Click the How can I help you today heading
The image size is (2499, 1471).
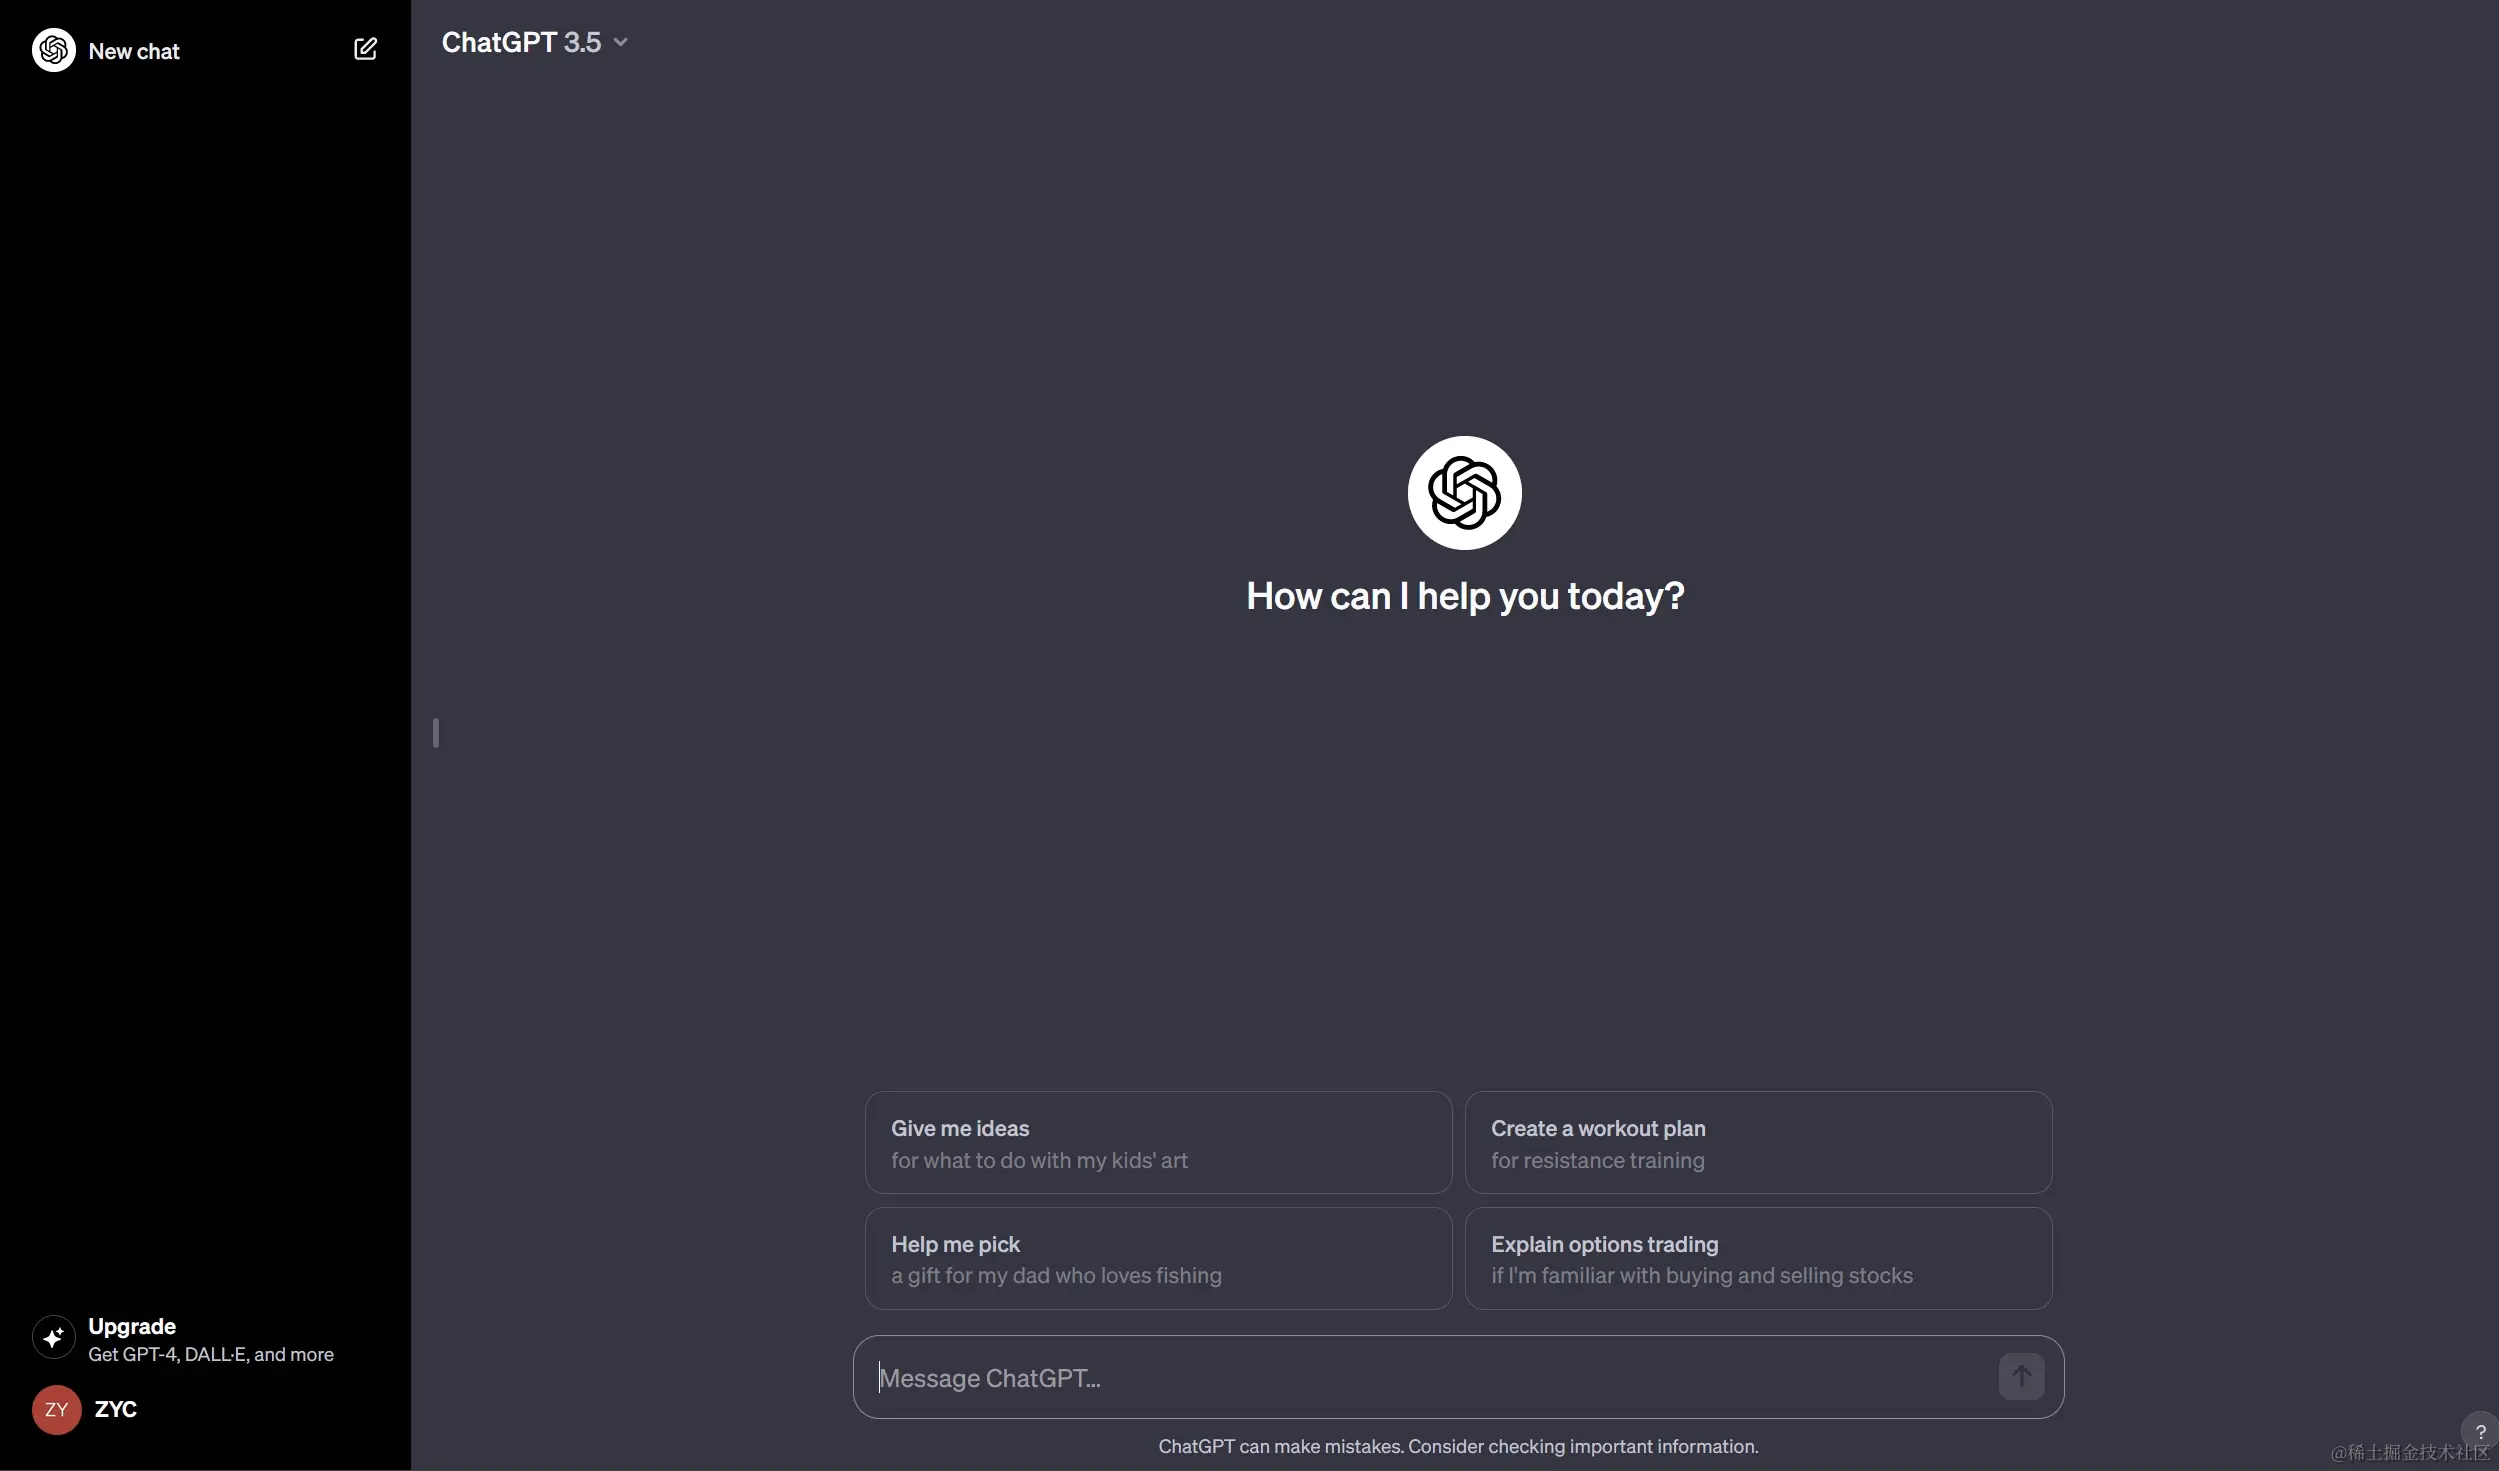pyautogui.click(x=1465, y=596)
